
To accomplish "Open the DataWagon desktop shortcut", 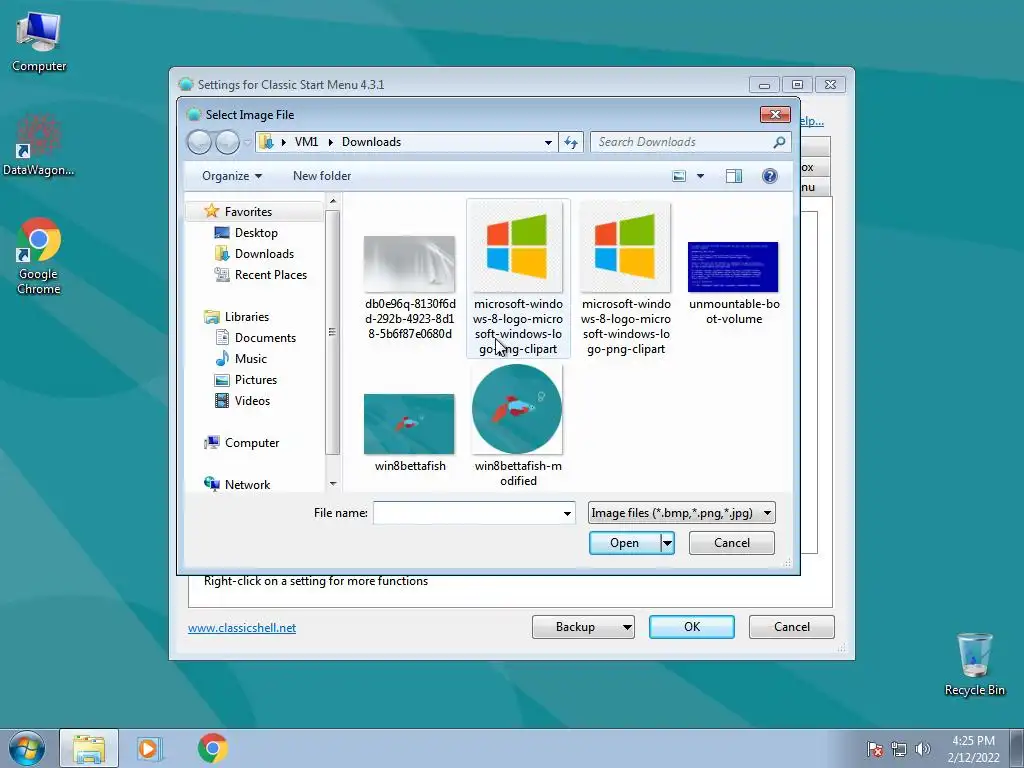I will click(39, 145).
